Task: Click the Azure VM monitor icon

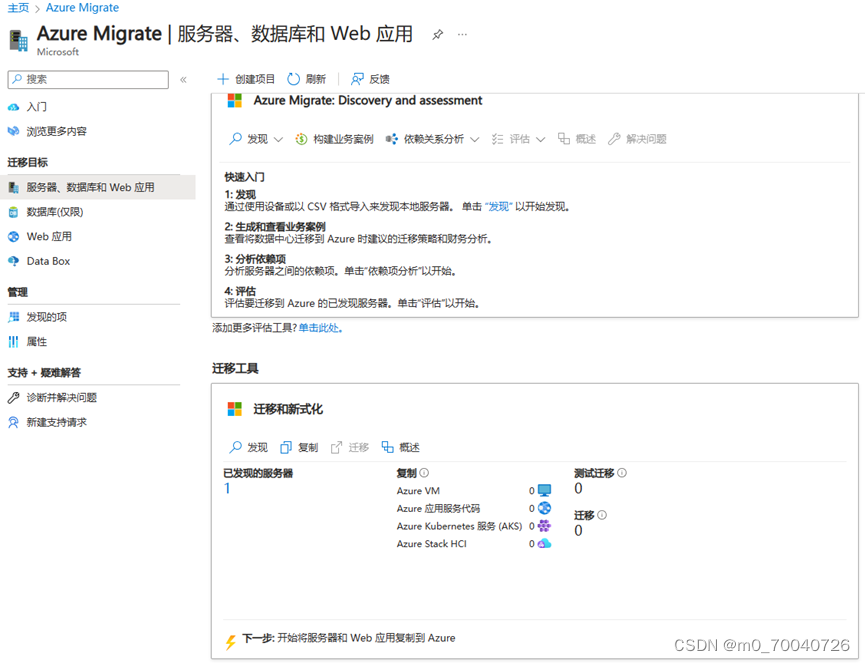Action: (544, 490)
